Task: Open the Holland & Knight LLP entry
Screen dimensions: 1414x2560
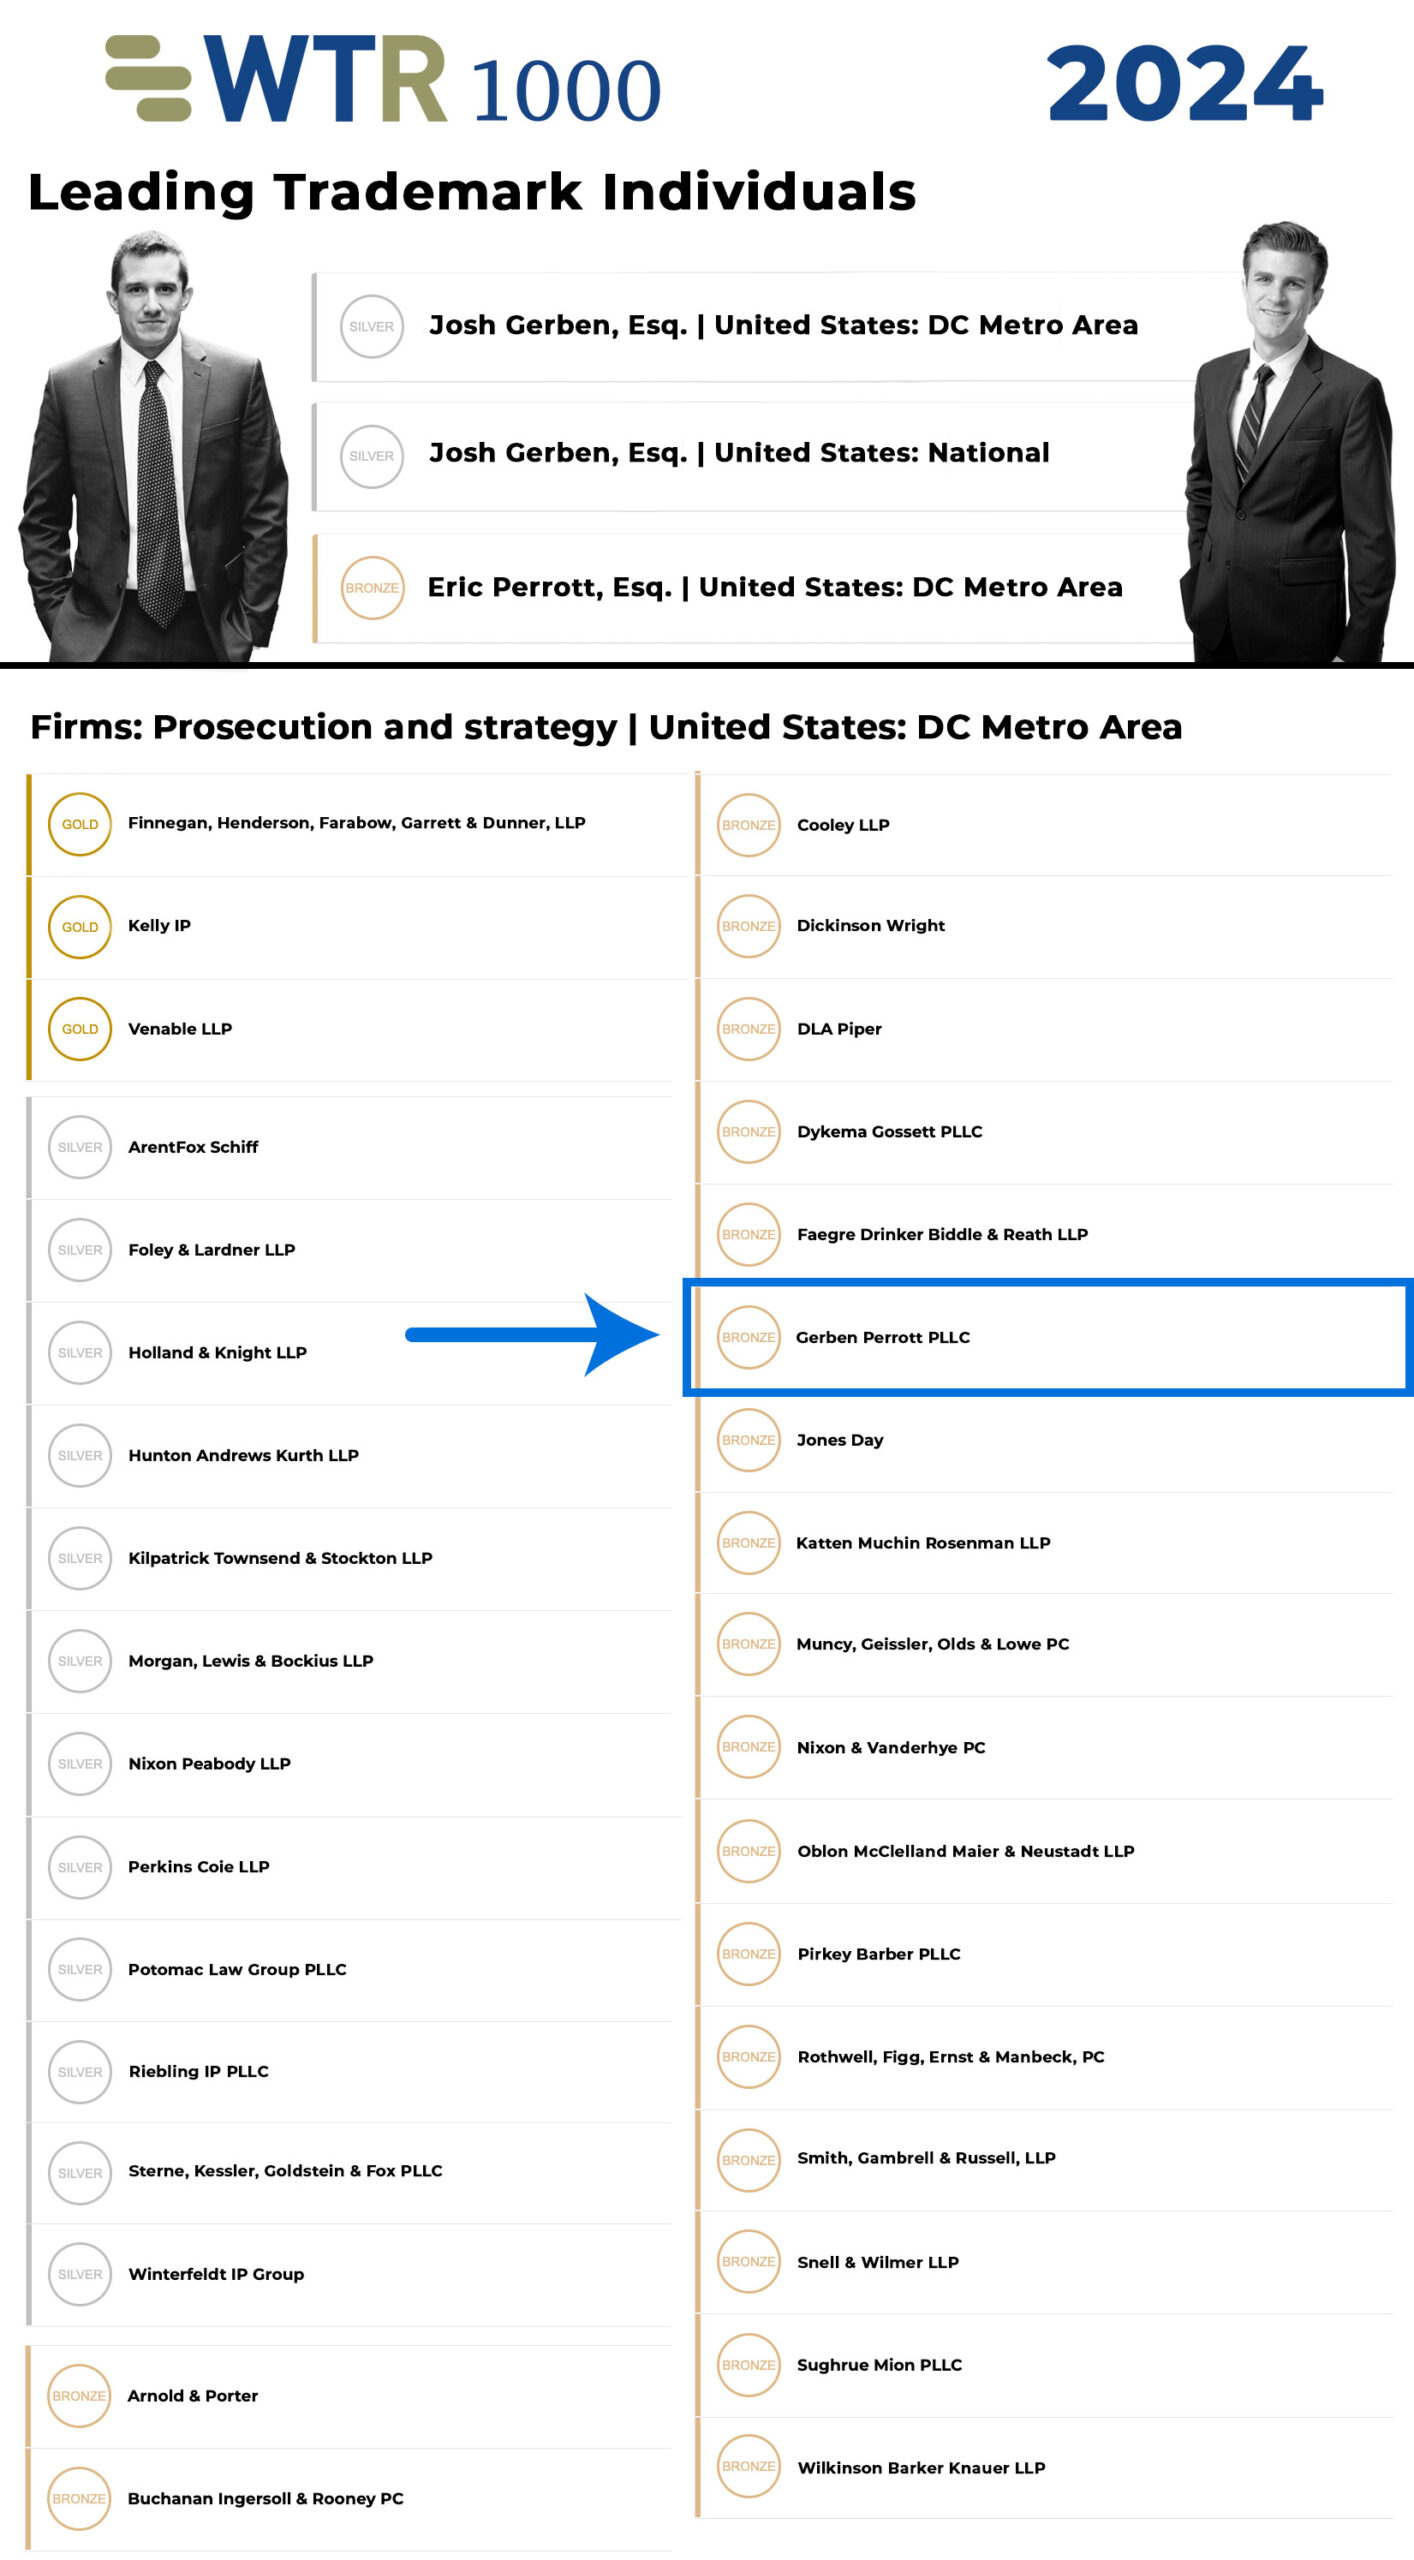Action: point(217,1352)
